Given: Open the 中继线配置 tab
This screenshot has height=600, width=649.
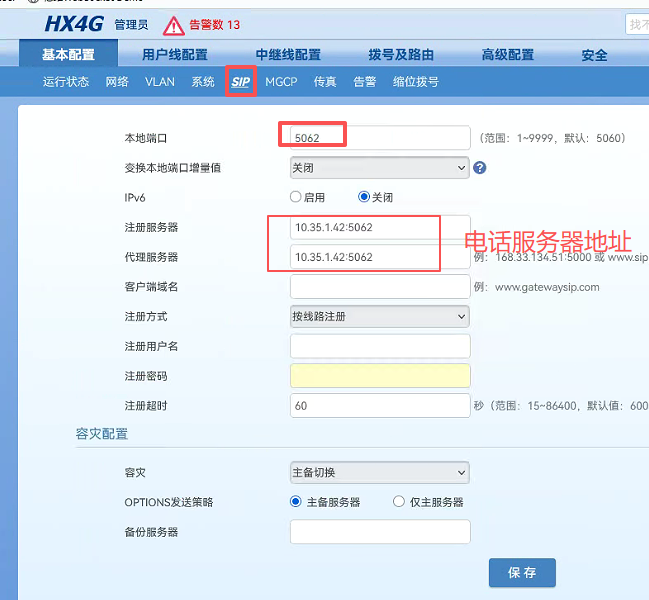Looking at the screenshot, I should click(x=288, y=55).
